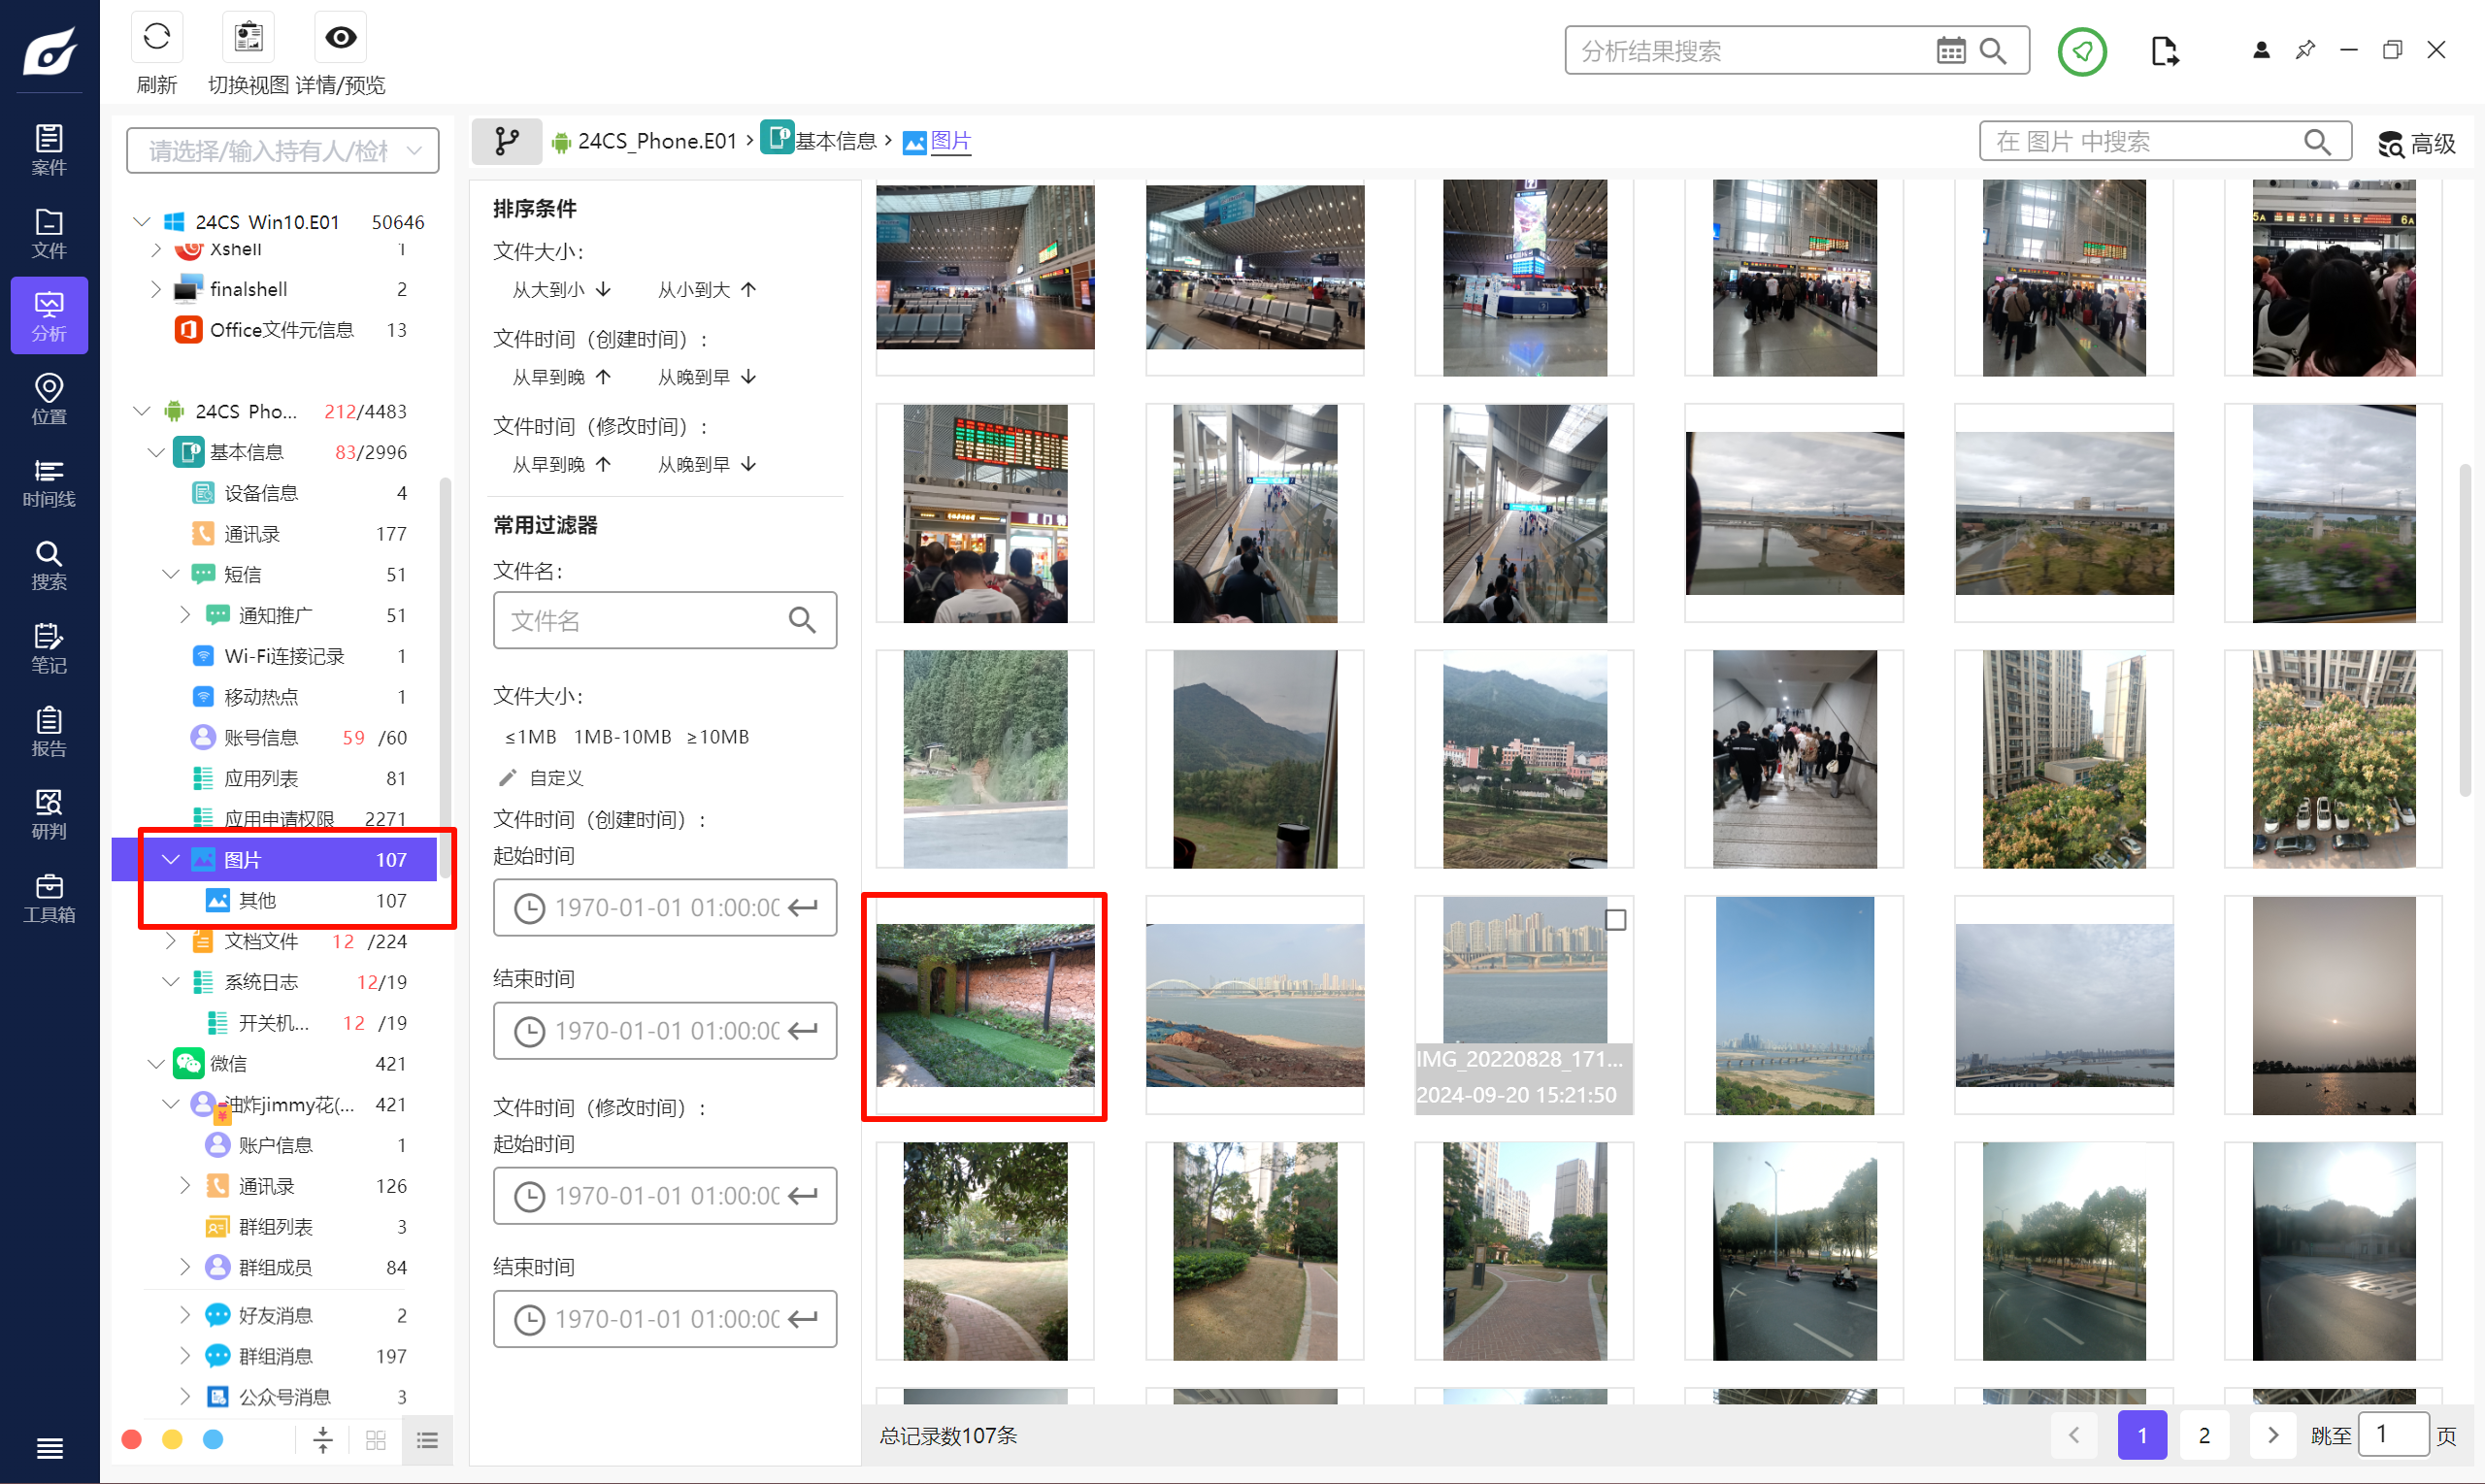Open the 持有人/检材 selector dropdown

coord(282,151)
